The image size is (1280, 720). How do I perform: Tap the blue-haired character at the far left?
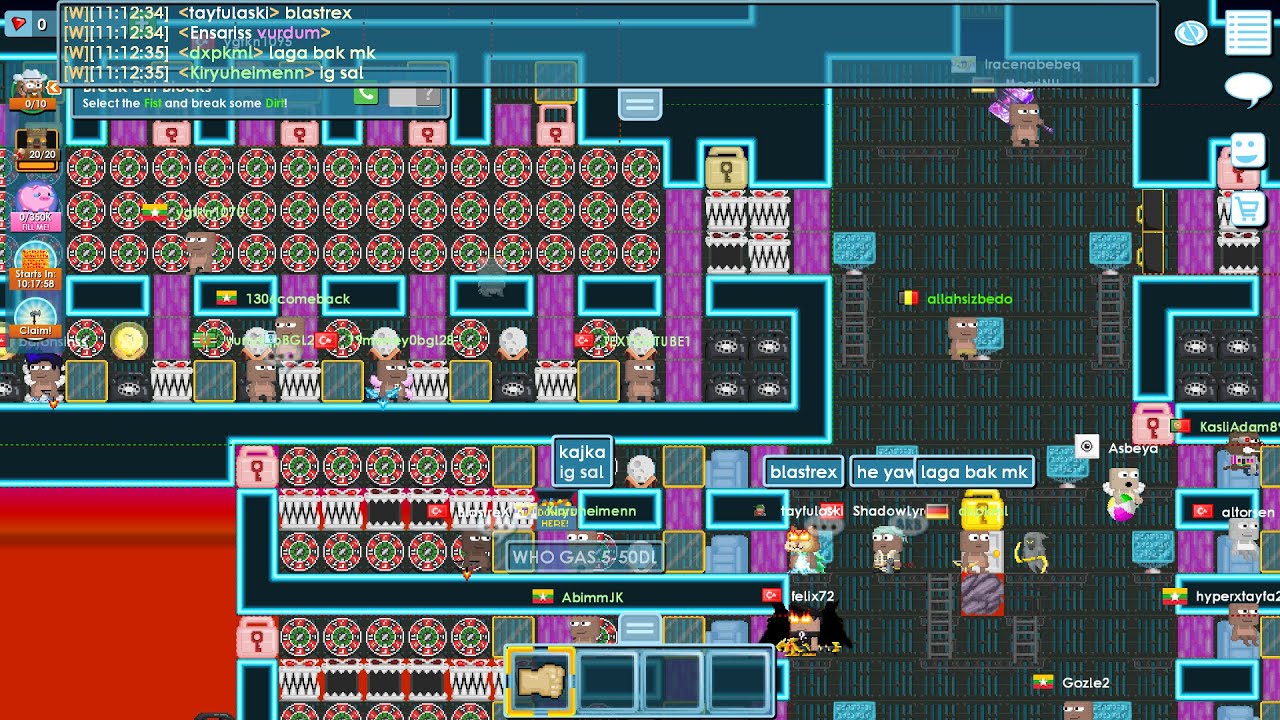tap(42, 377)
